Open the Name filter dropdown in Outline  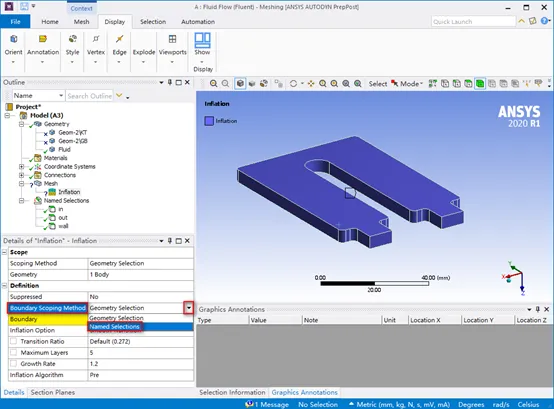[x=61, y=95]
